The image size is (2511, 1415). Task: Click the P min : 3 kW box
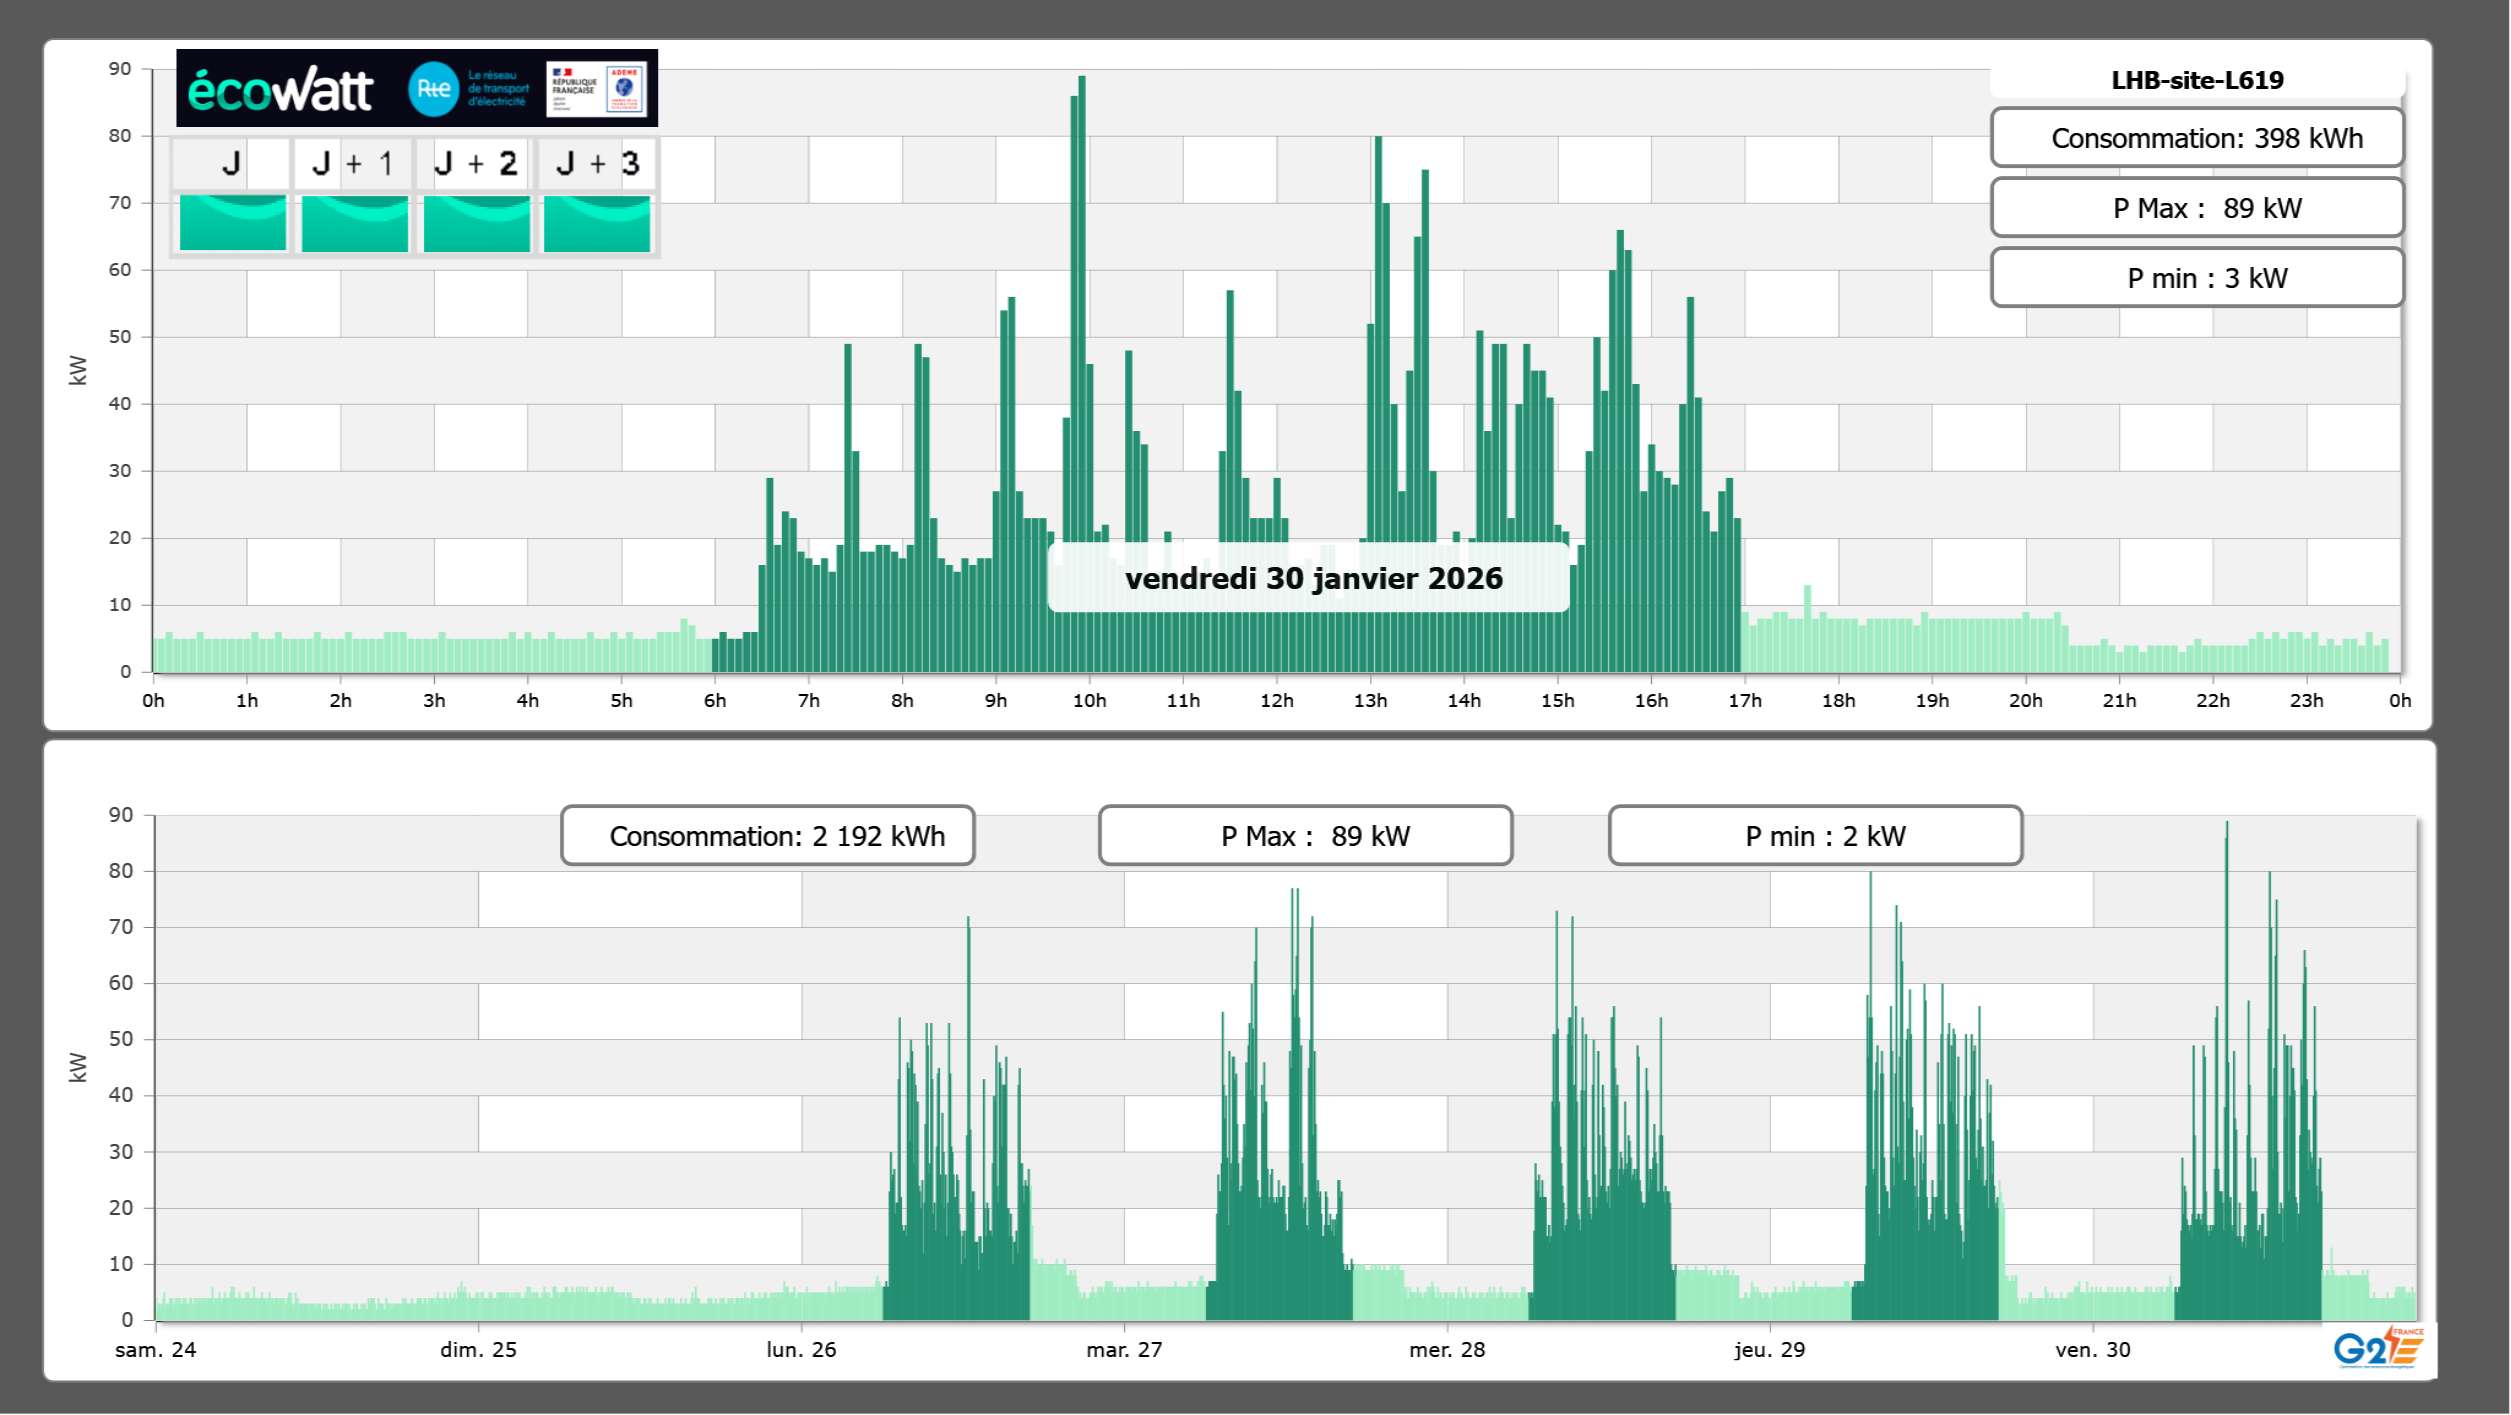[x=2197, y=278]
